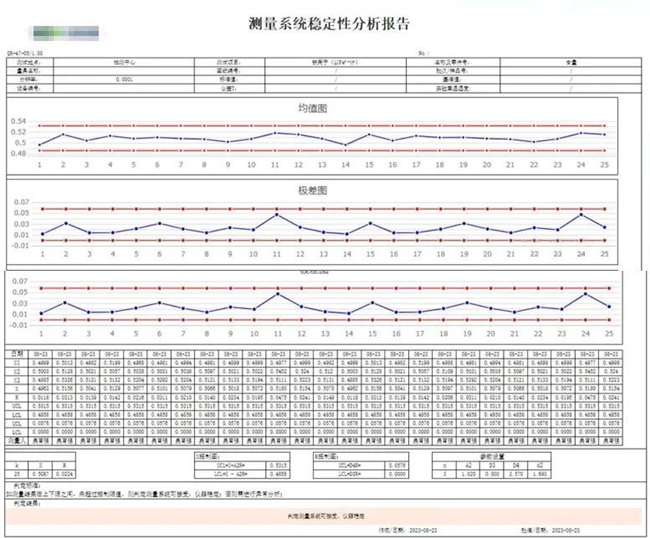Click the 0.0001 resolution value in header table
The width and height of the screenshot is (650, 538).
[x=125, y=77]
